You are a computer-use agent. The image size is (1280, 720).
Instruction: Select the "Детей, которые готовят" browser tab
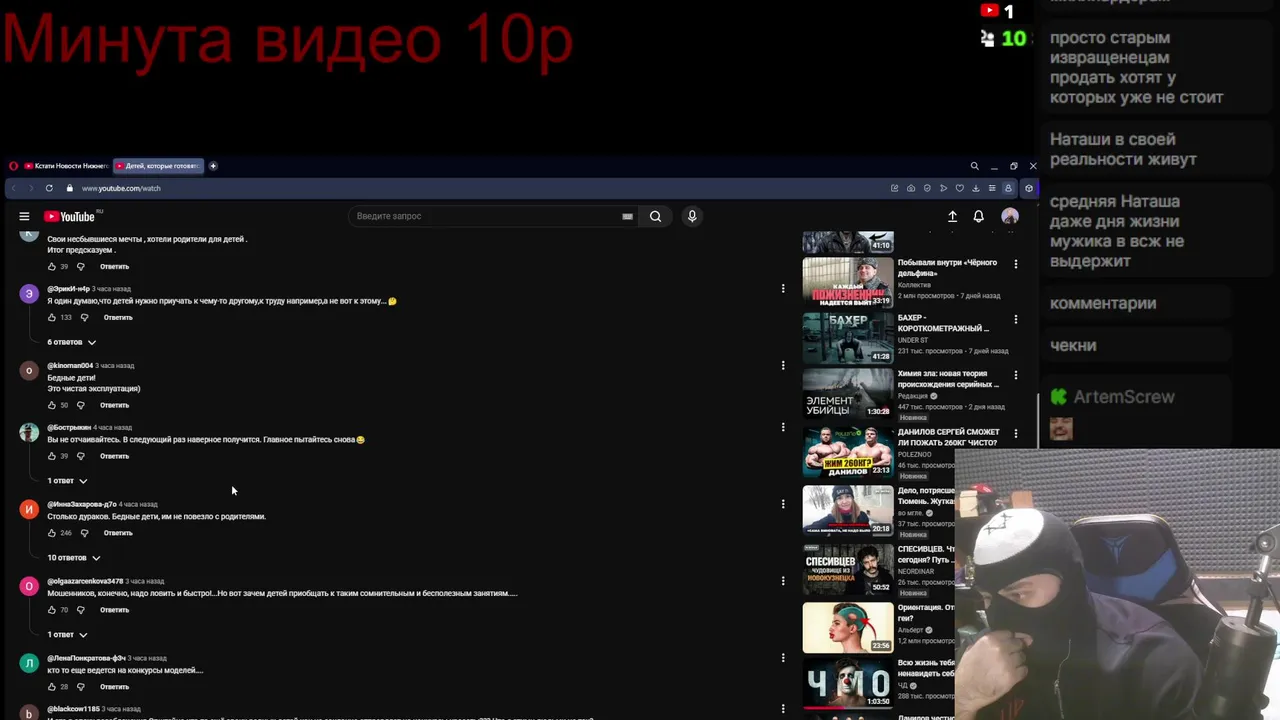click(x=158, y=166)
